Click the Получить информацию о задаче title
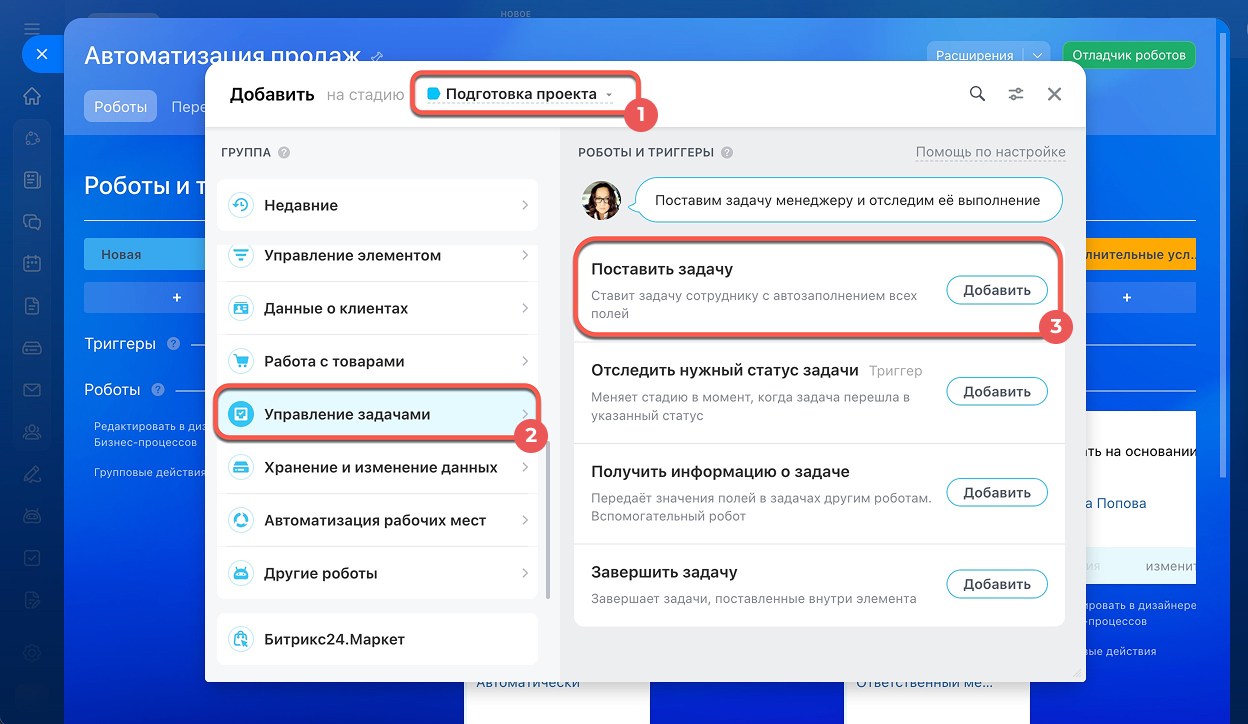Viewport: 1248px width, 724px height. click(720, 472)
